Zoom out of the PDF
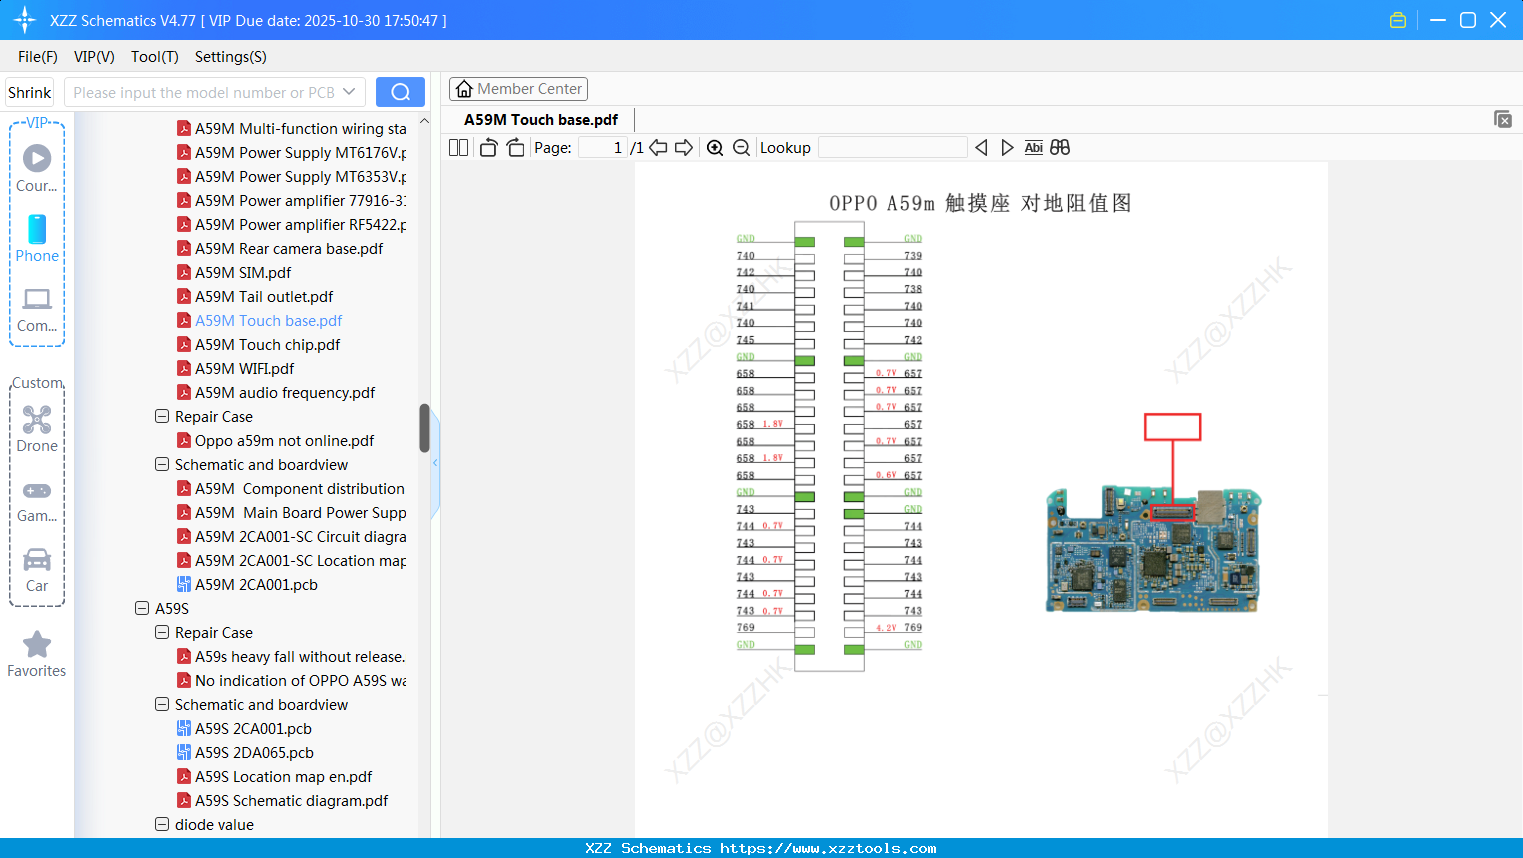Screen dimensions: 1523x858 click(741, 148)
